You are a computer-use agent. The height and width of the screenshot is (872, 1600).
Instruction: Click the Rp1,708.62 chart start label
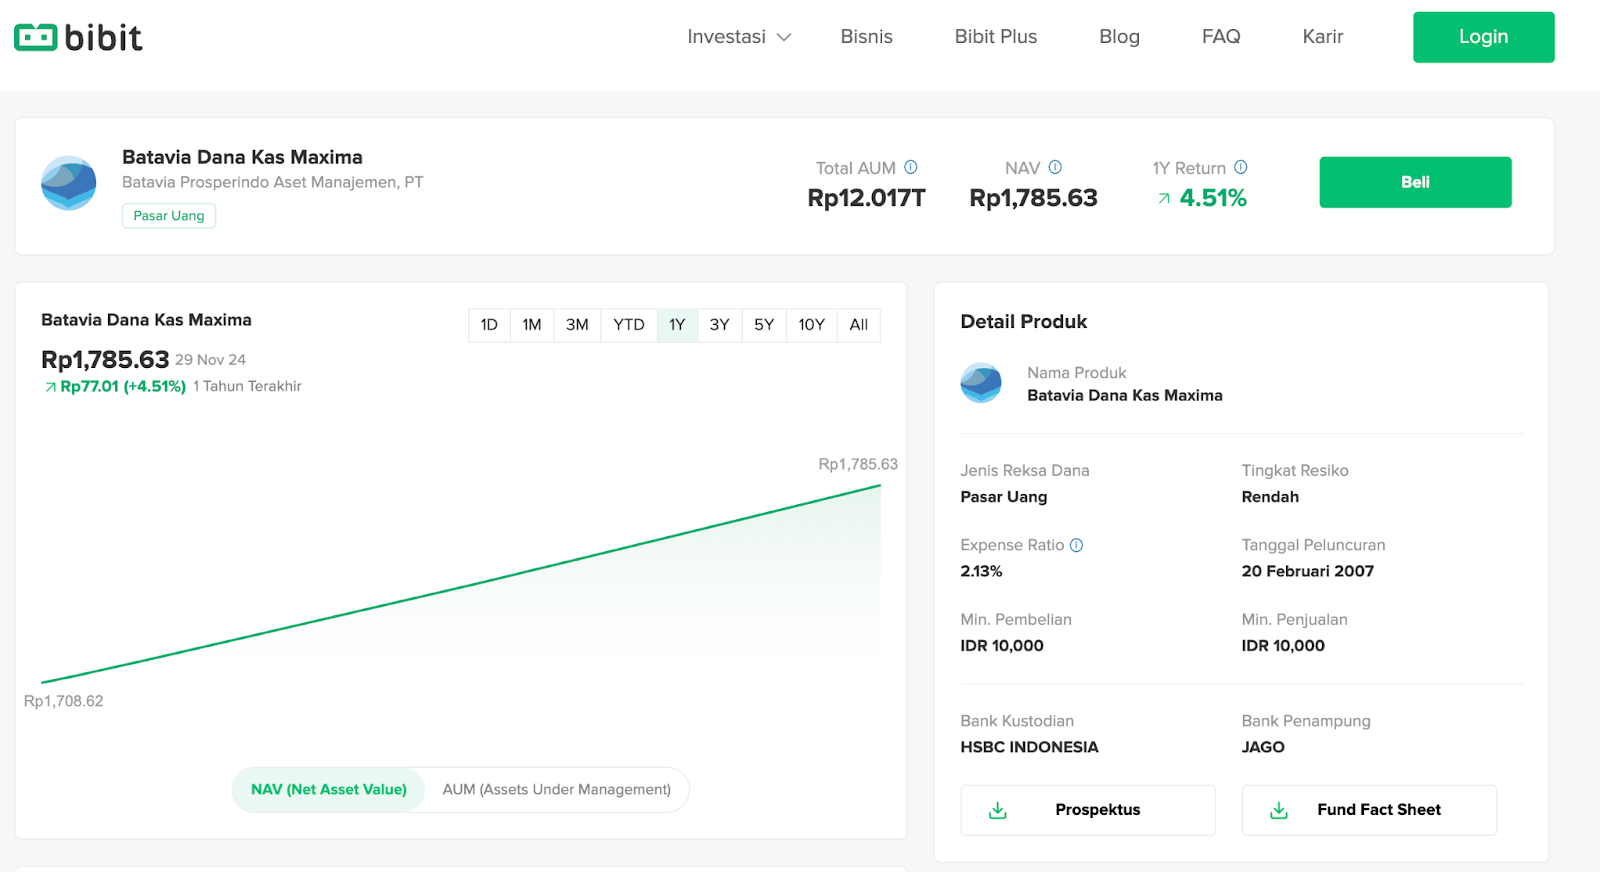pos(64,701)
